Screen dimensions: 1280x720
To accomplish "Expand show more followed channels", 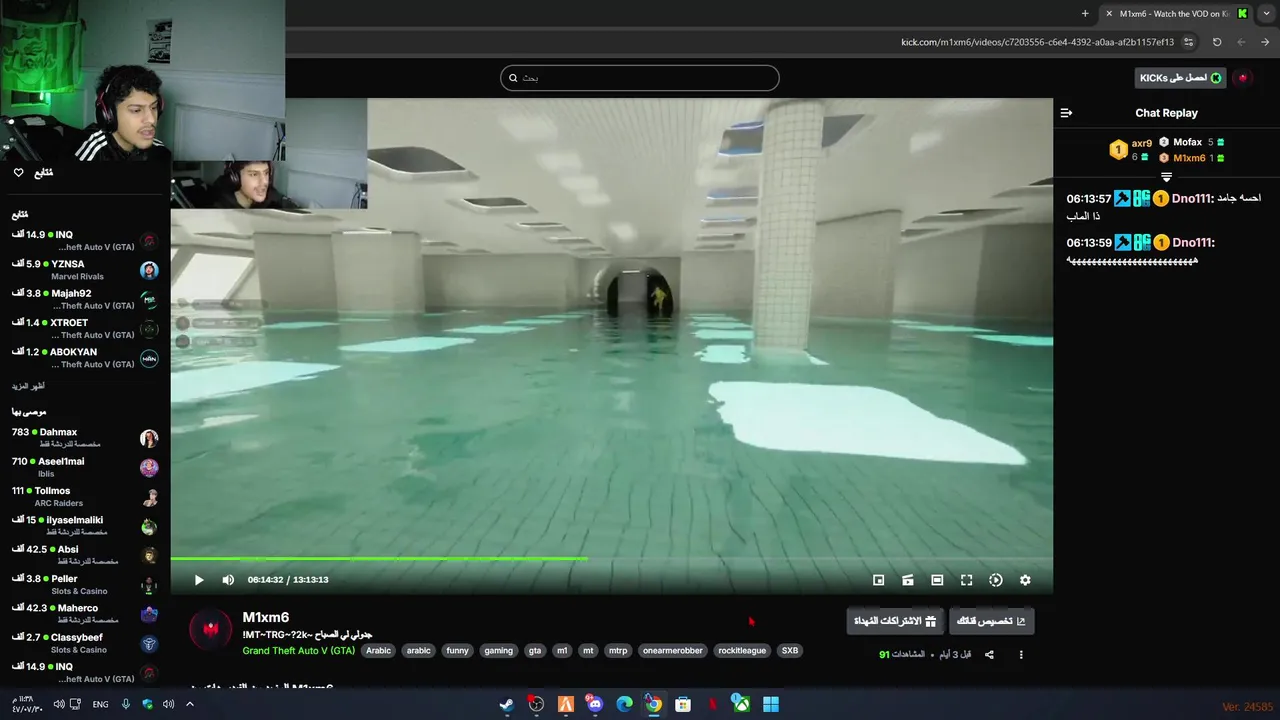I will (28, 386).
